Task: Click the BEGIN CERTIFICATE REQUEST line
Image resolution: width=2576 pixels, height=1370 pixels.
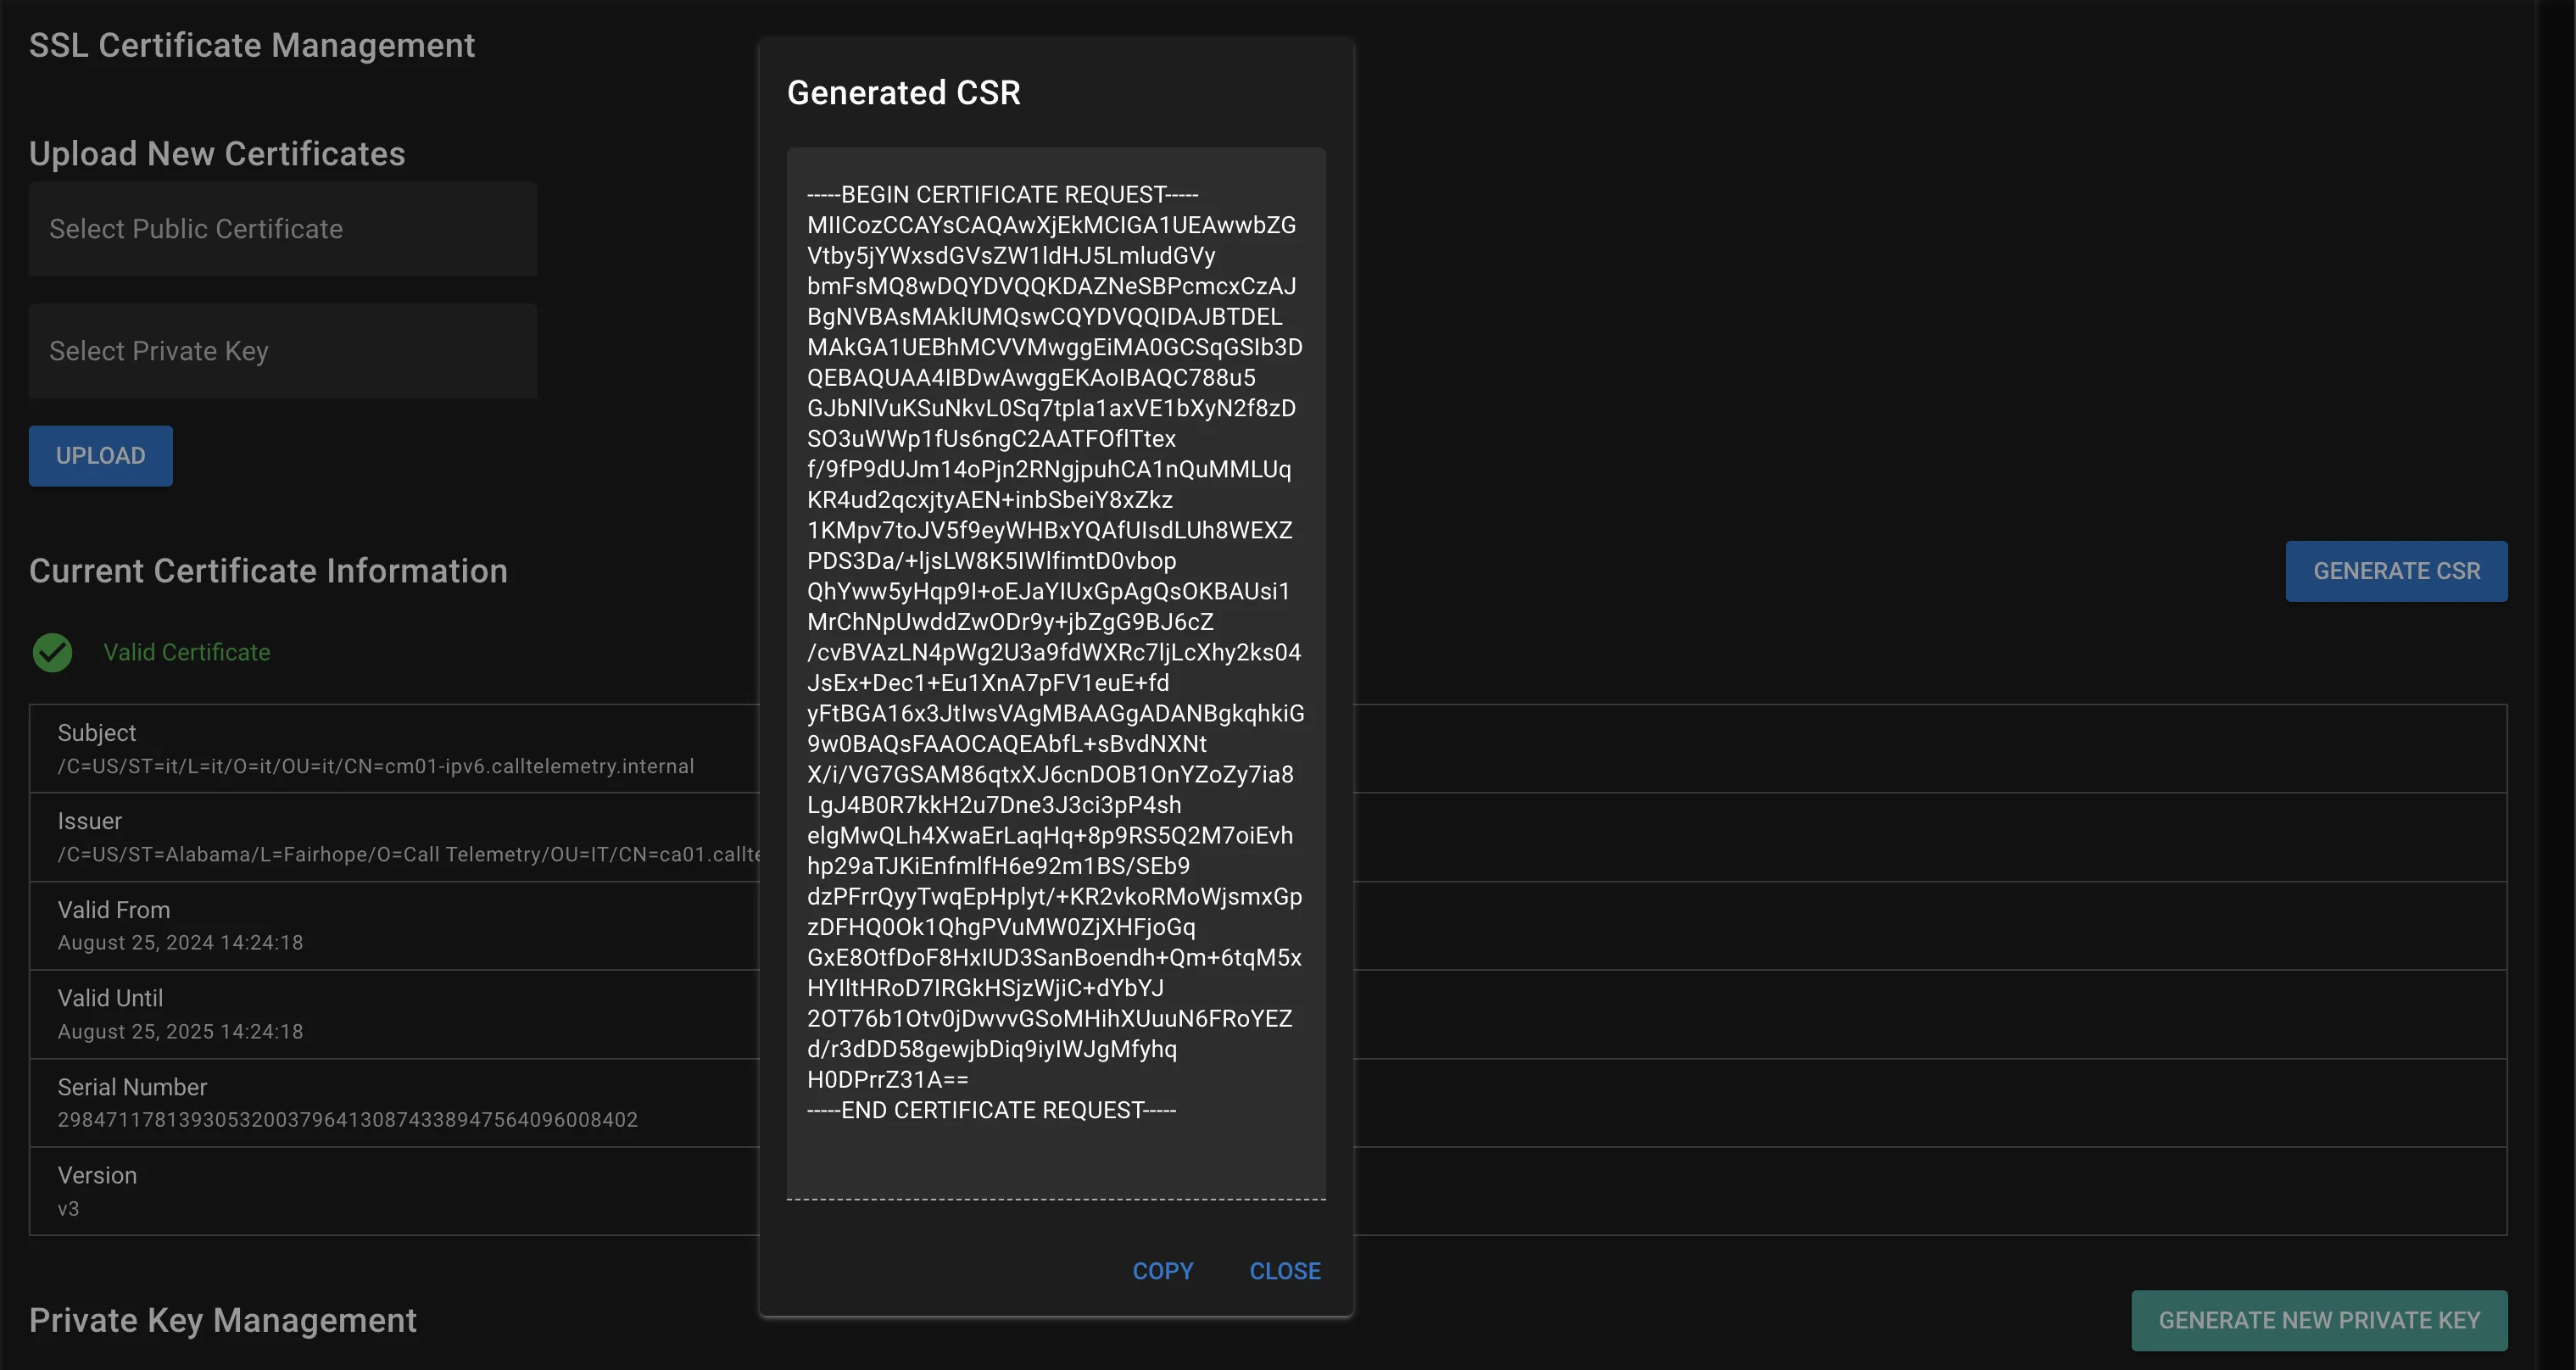Action: [1002, 194]
